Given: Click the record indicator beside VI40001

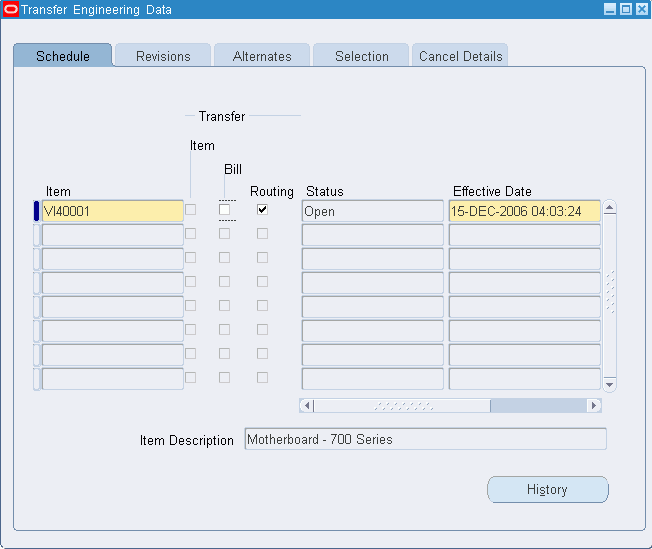Looking at the screenshot, I should click(x=37, y=211).
